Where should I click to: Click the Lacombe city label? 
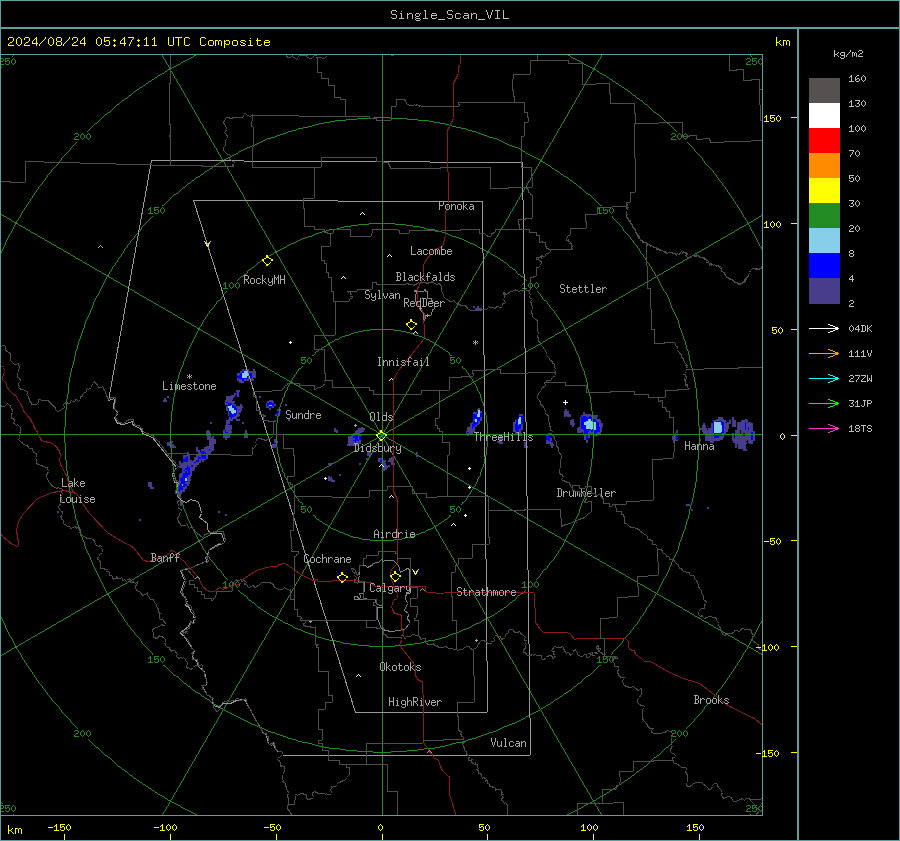431,251
